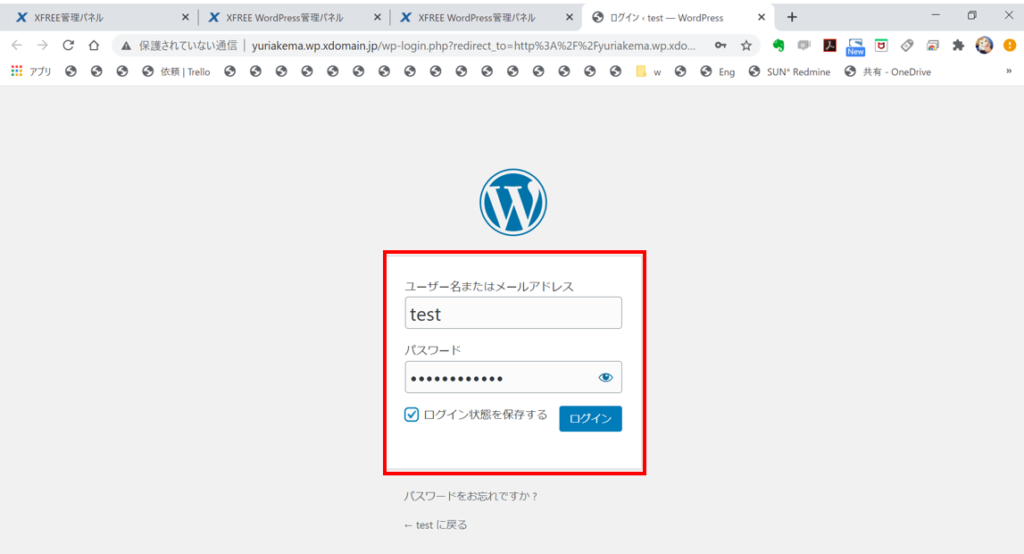This screenshot has height=554, width=1024.
Task: Reload the current page
Action: point(68,45)
